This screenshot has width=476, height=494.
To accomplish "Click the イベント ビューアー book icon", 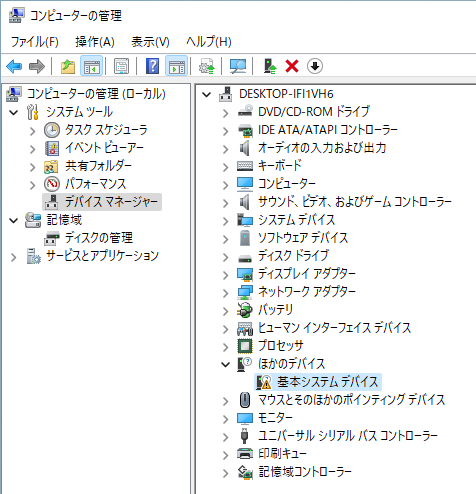I will [52, 148].
